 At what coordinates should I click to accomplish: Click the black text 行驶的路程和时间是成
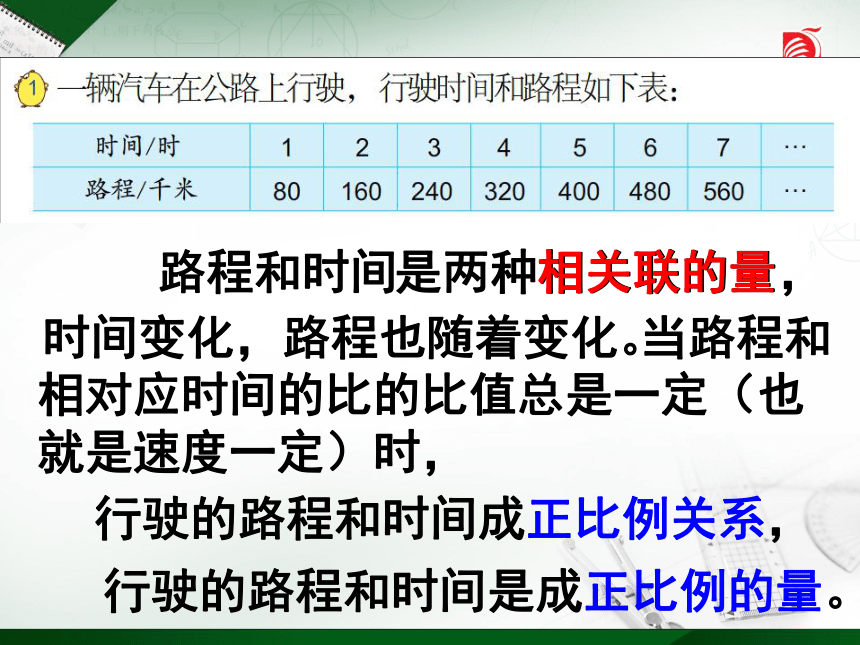(x=344, y=590)
